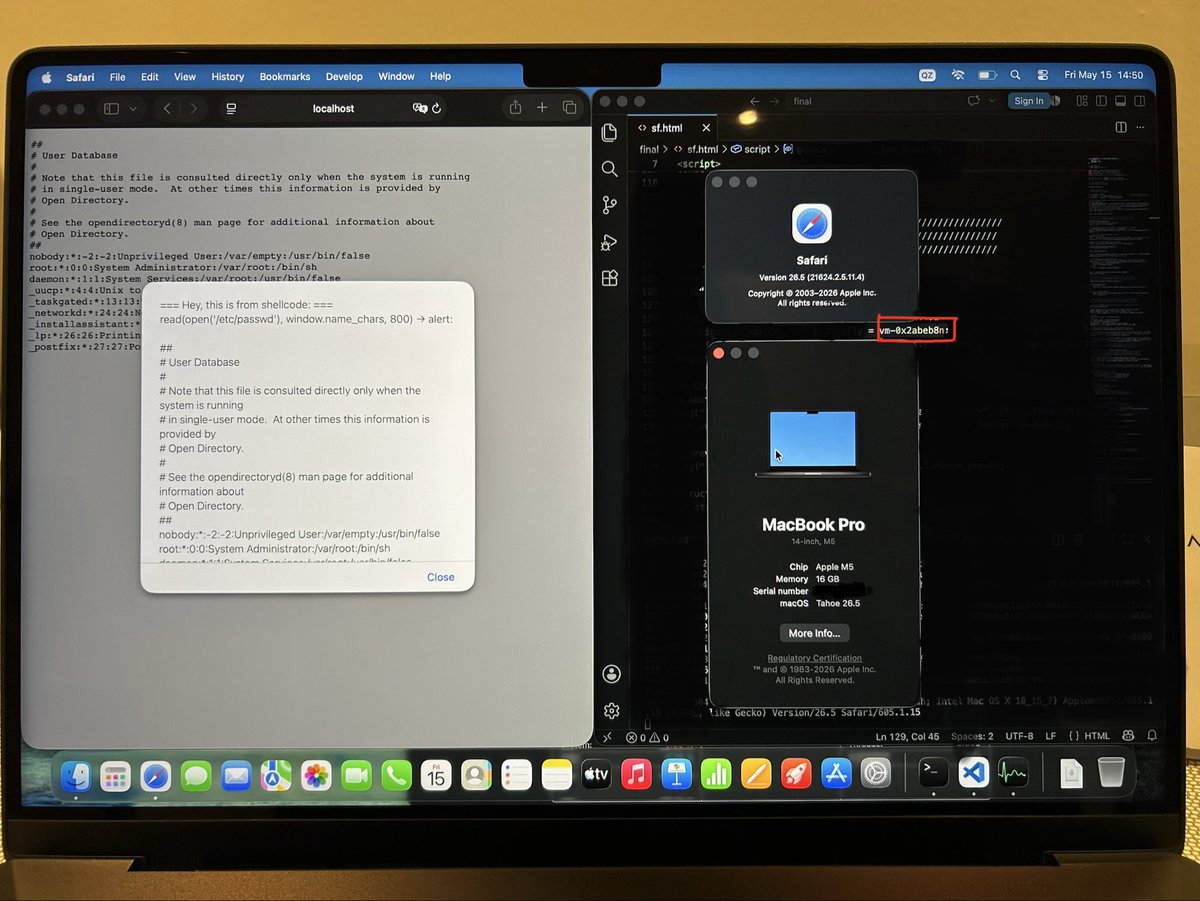
Task: Open a new Safari tab
Action: (542, 108)
